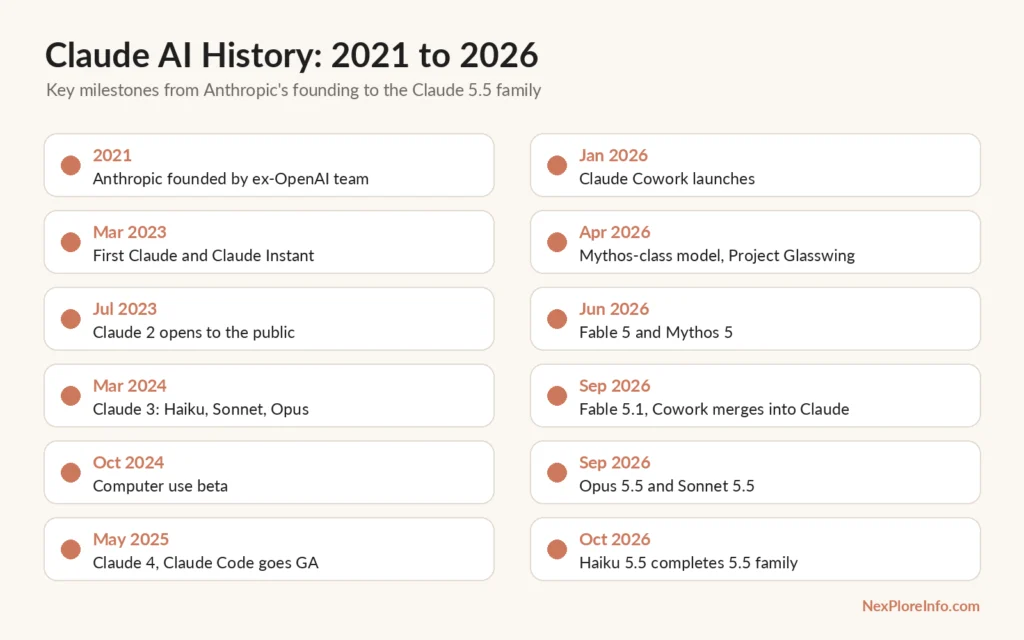The image size is (1024, 640).
Task: Click the NexPloreInfo.com link
Action: (x=921, y=606)
